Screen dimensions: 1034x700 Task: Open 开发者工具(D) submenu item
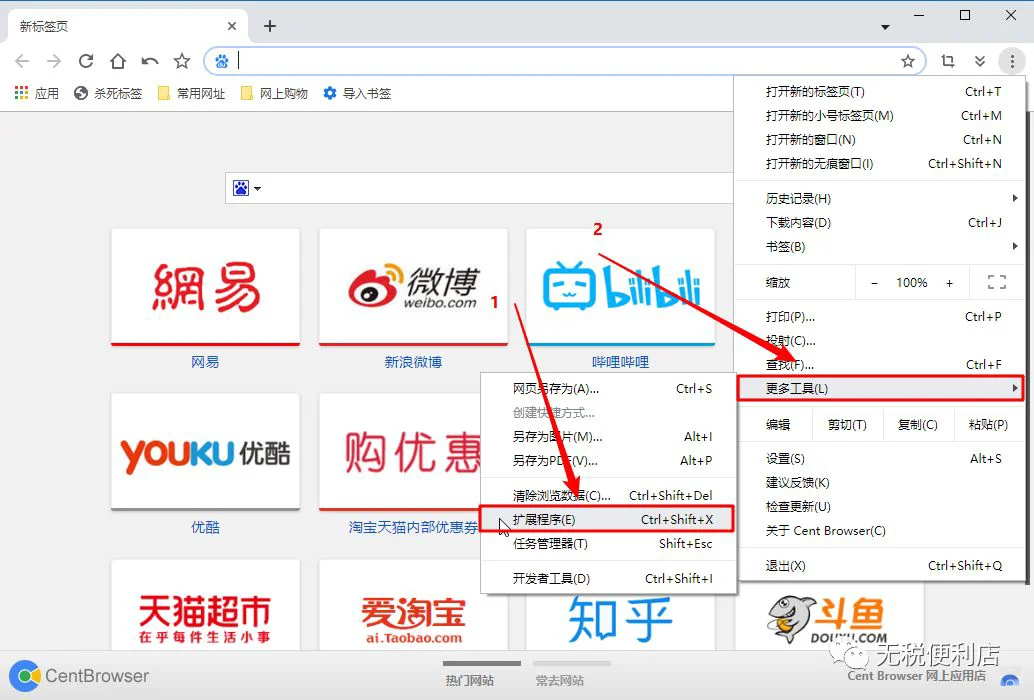click(609, 579)
